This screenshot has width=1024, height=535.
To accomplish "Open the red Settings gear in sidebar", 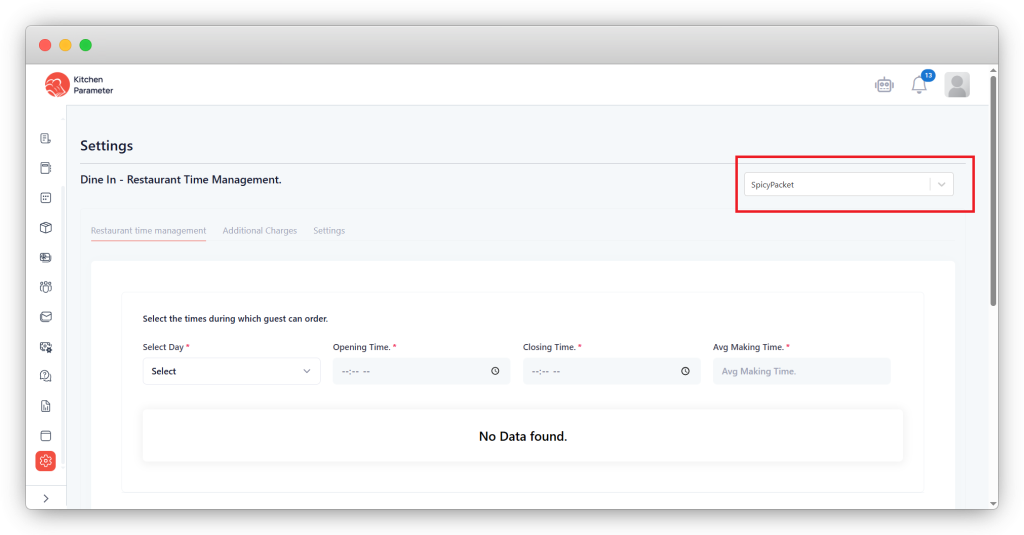I will click(45, 461).
